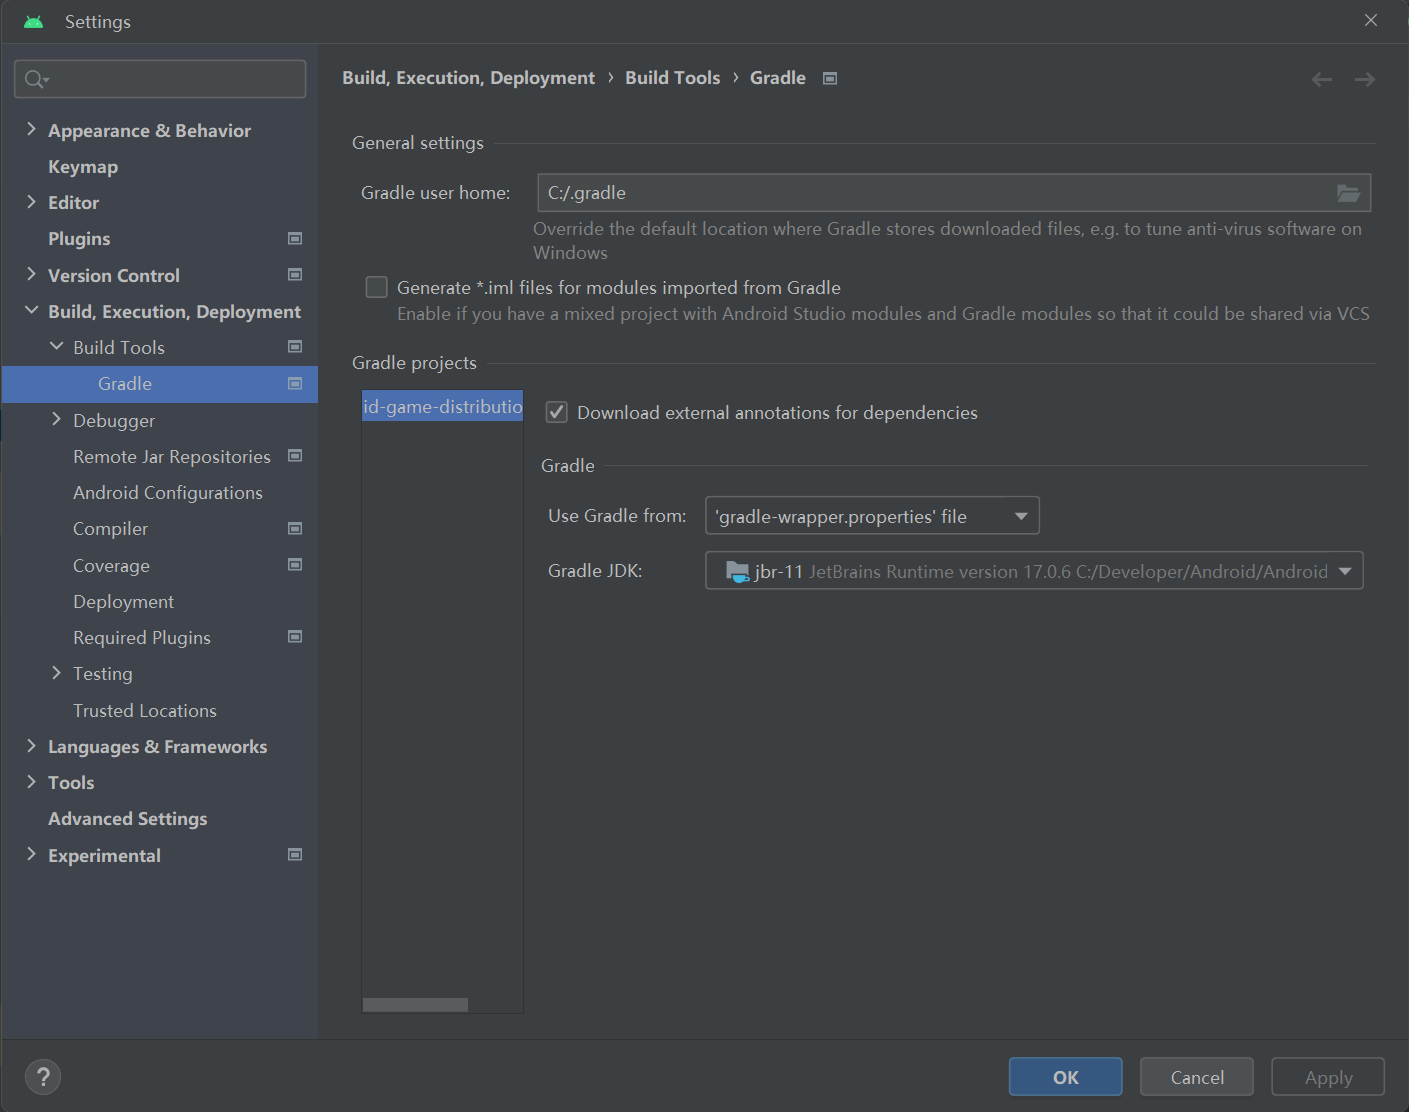This screenshot has width=1409, height=1112.
Task: Open Coverage settings page
Action: 111,566
